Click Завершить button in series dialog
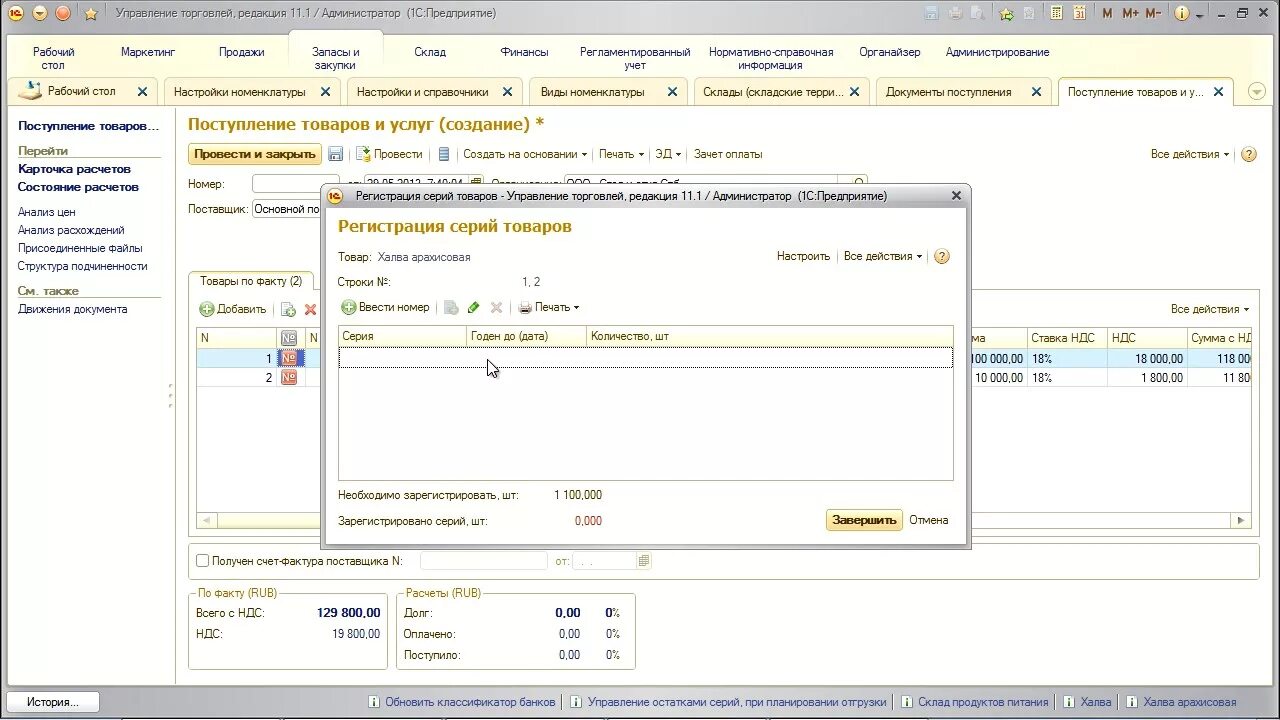1280x720 pixels. (x=864, y=520)
